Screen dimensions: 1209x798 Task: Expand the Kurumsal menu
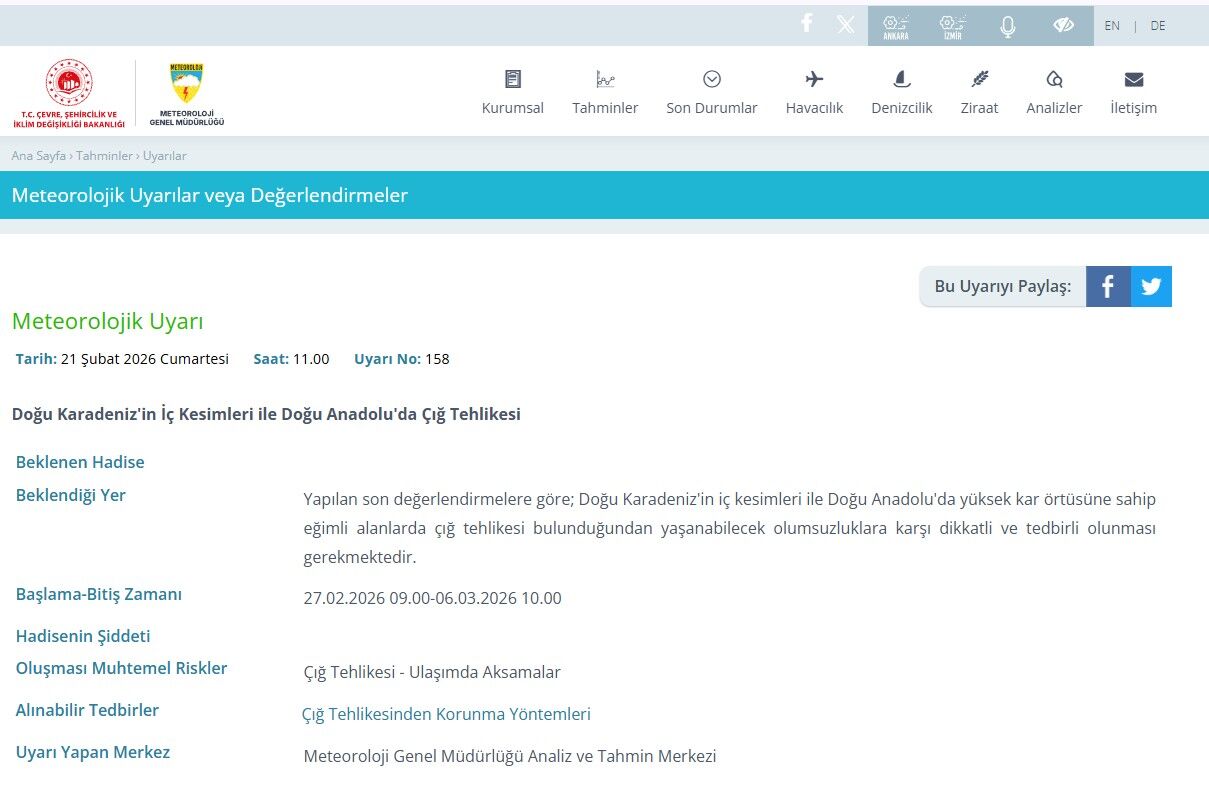[x=513, y=92]
